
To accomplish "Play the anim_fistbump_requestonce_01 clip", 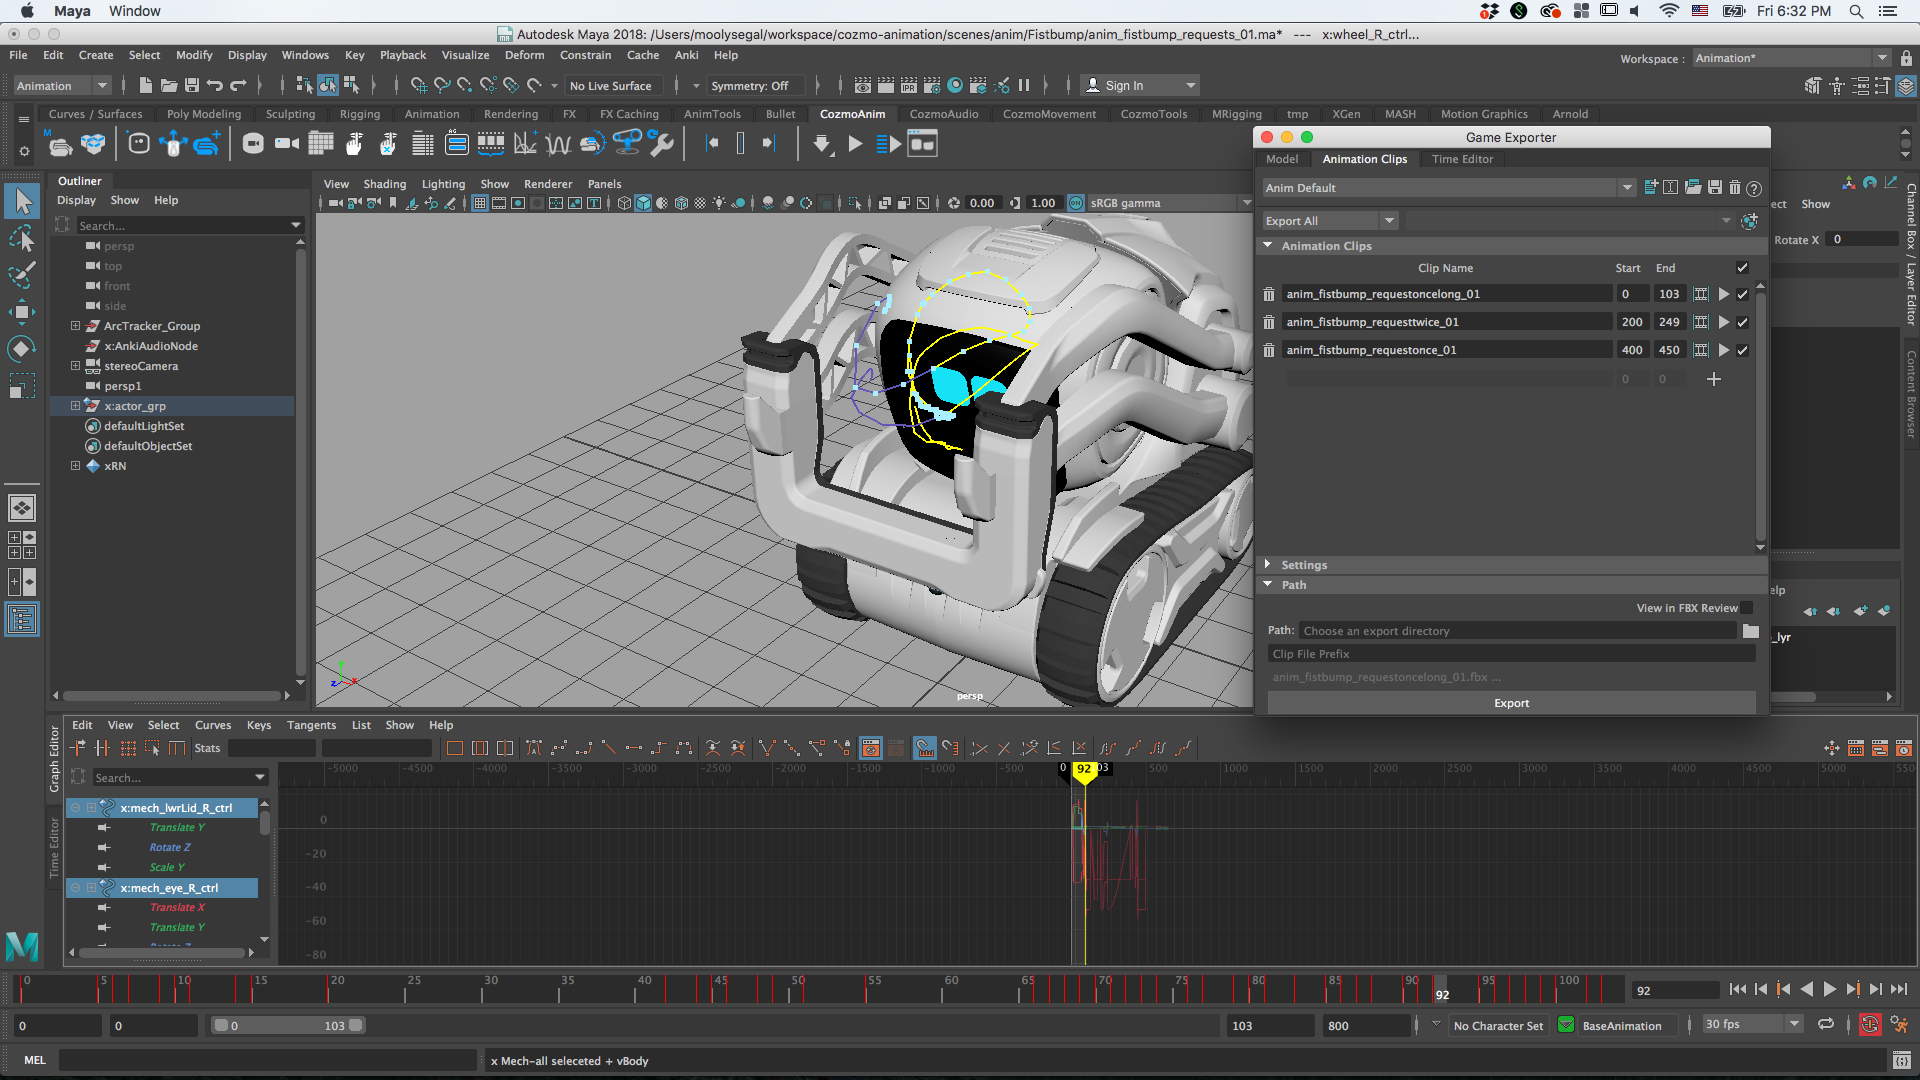I will coord(1723,350).
